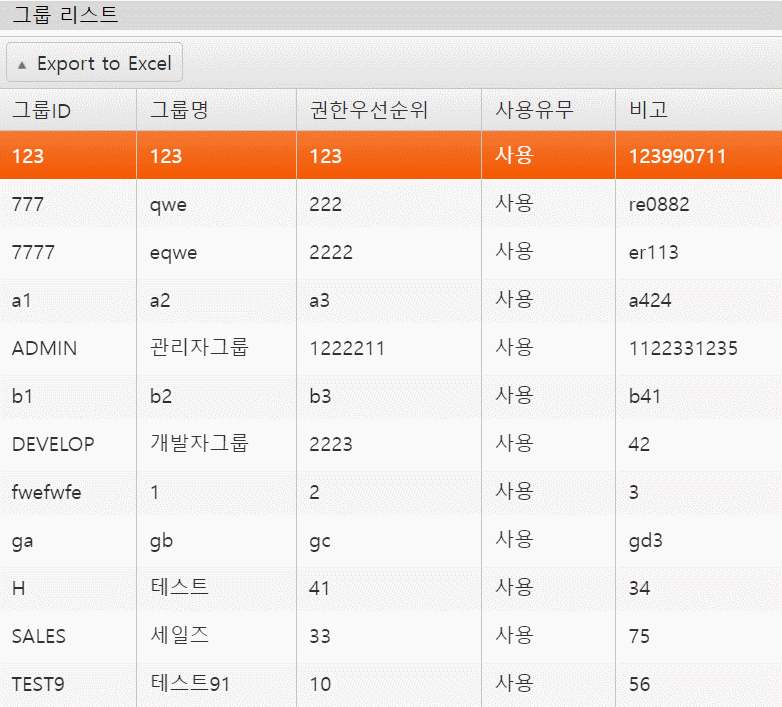
Task: Select group ID b1
Action: 22,396
